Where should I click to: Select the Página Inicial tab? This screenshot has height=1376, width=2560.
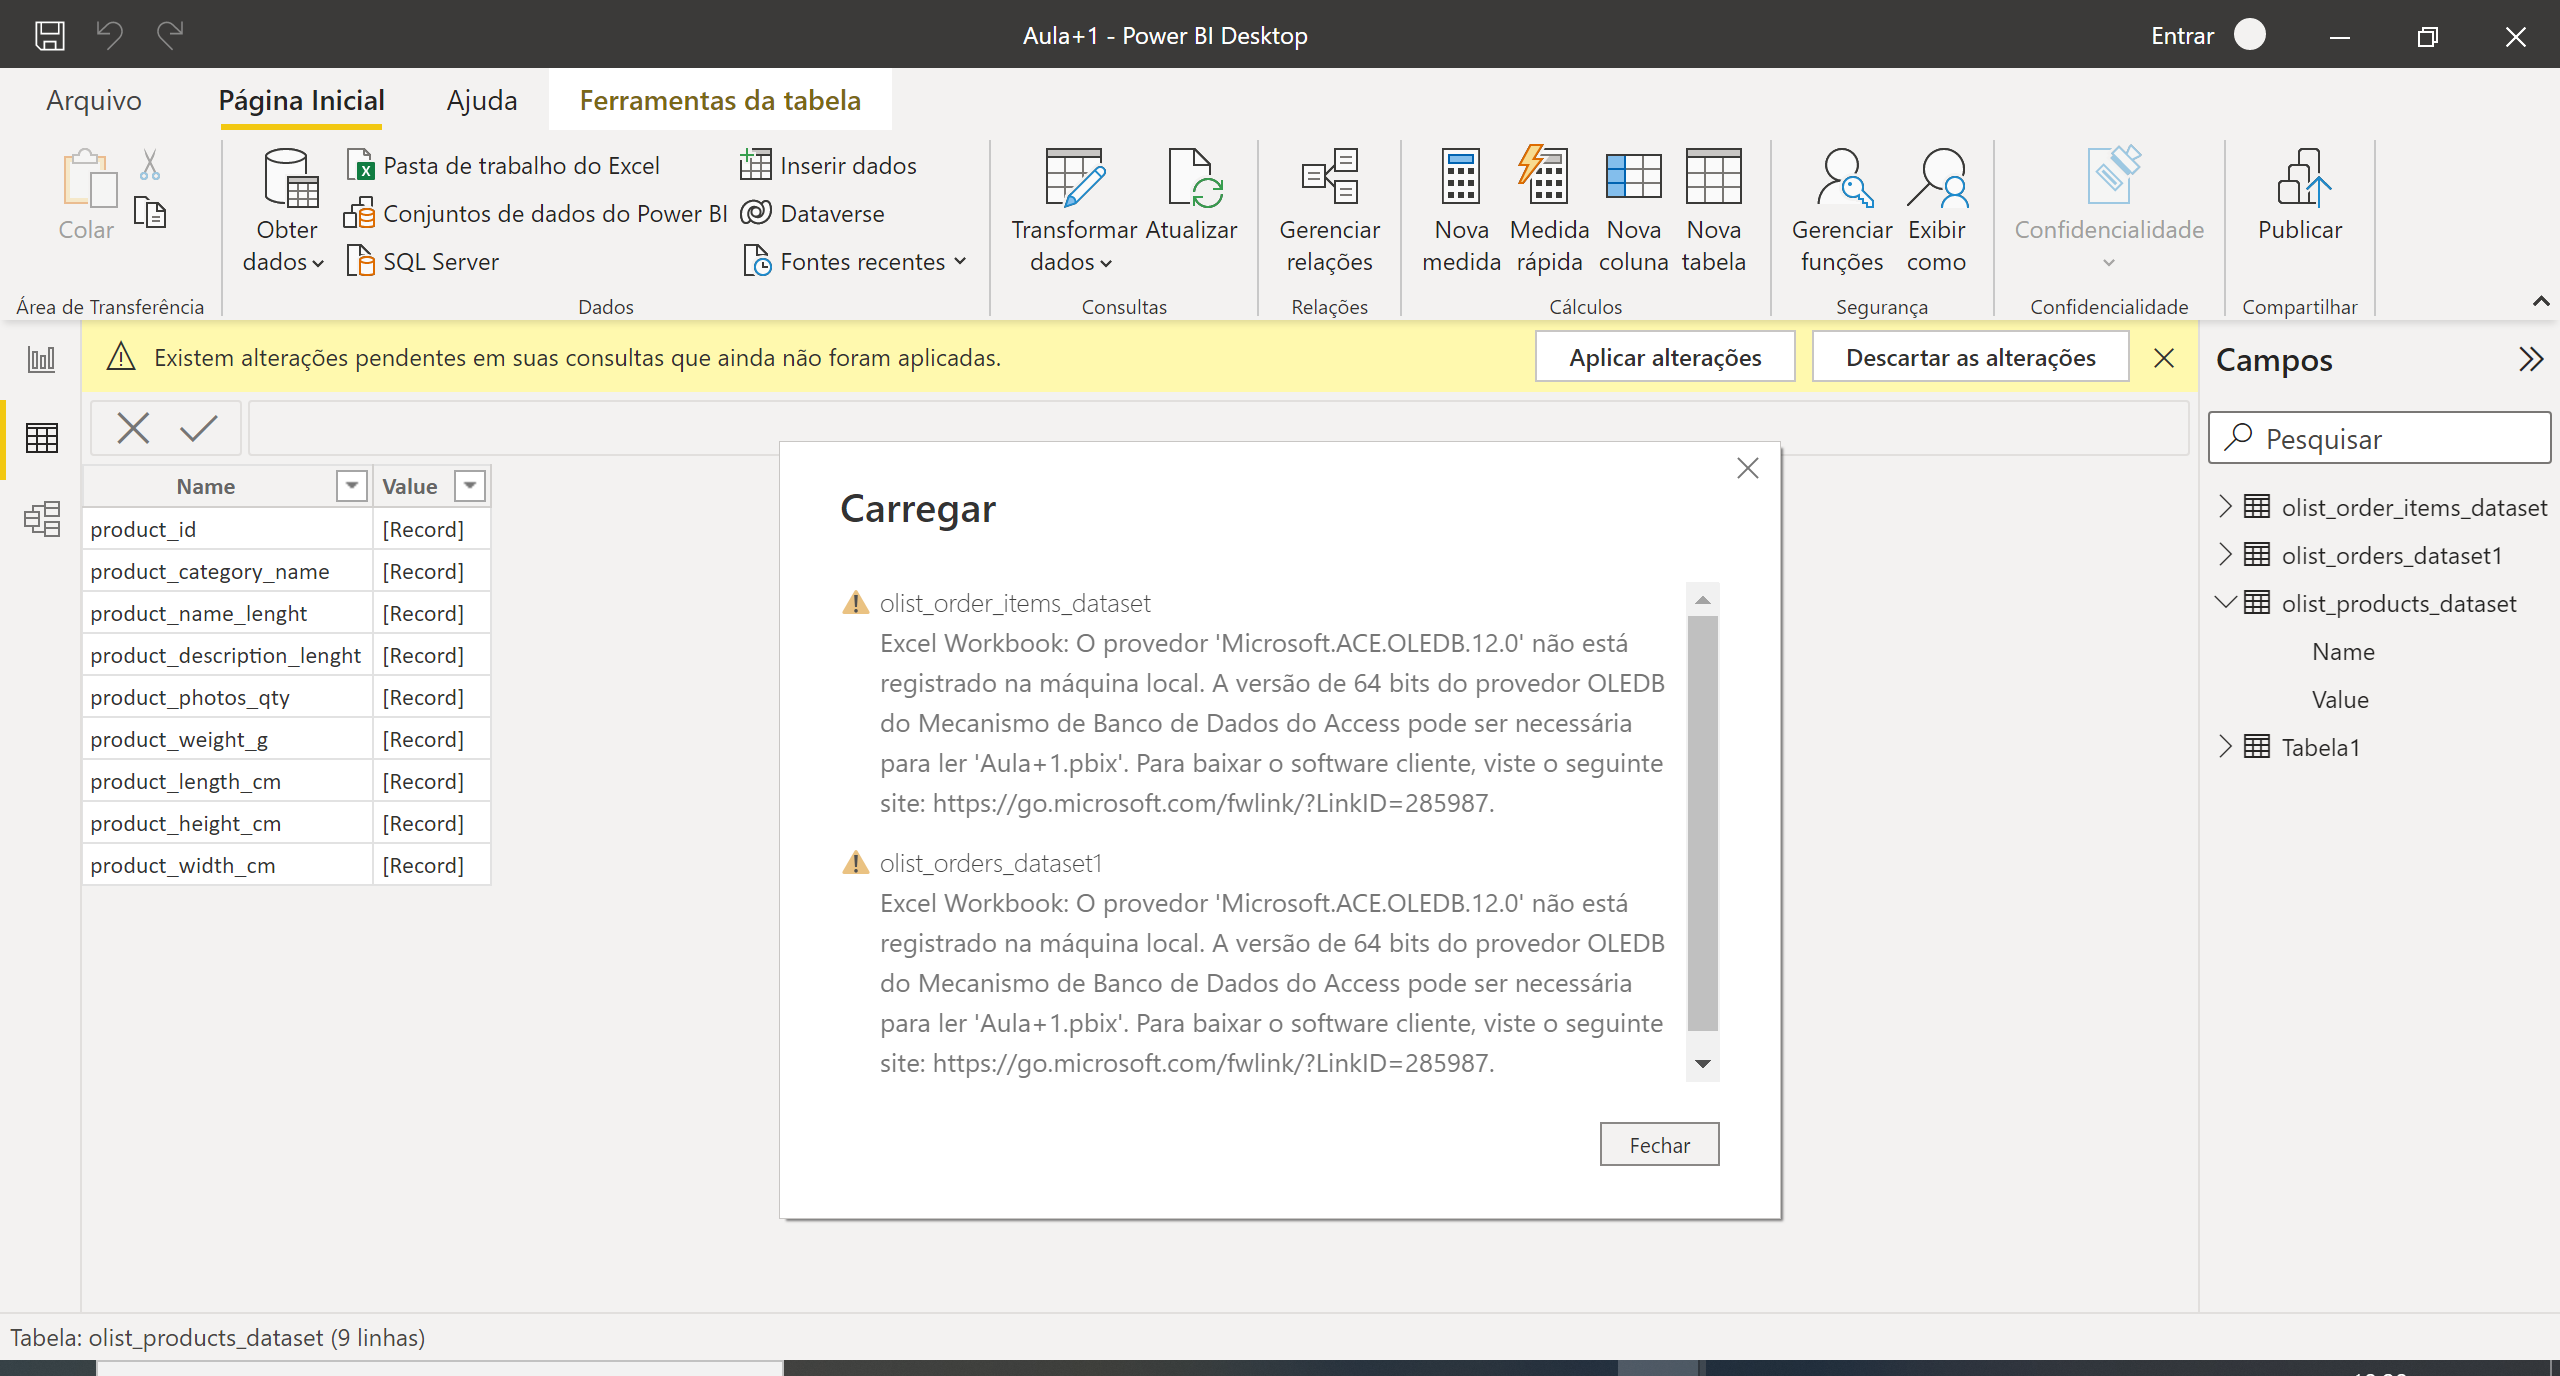coord(301,100)
